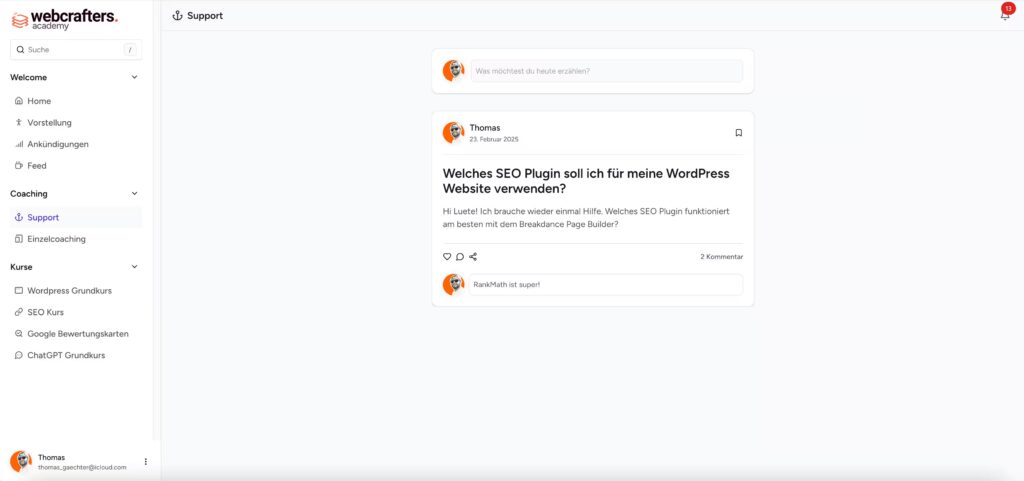Click the Feed coffee cup icon
Image resolution: width=1024 pixels, height=481 pixels.
(x=18, y=166)
